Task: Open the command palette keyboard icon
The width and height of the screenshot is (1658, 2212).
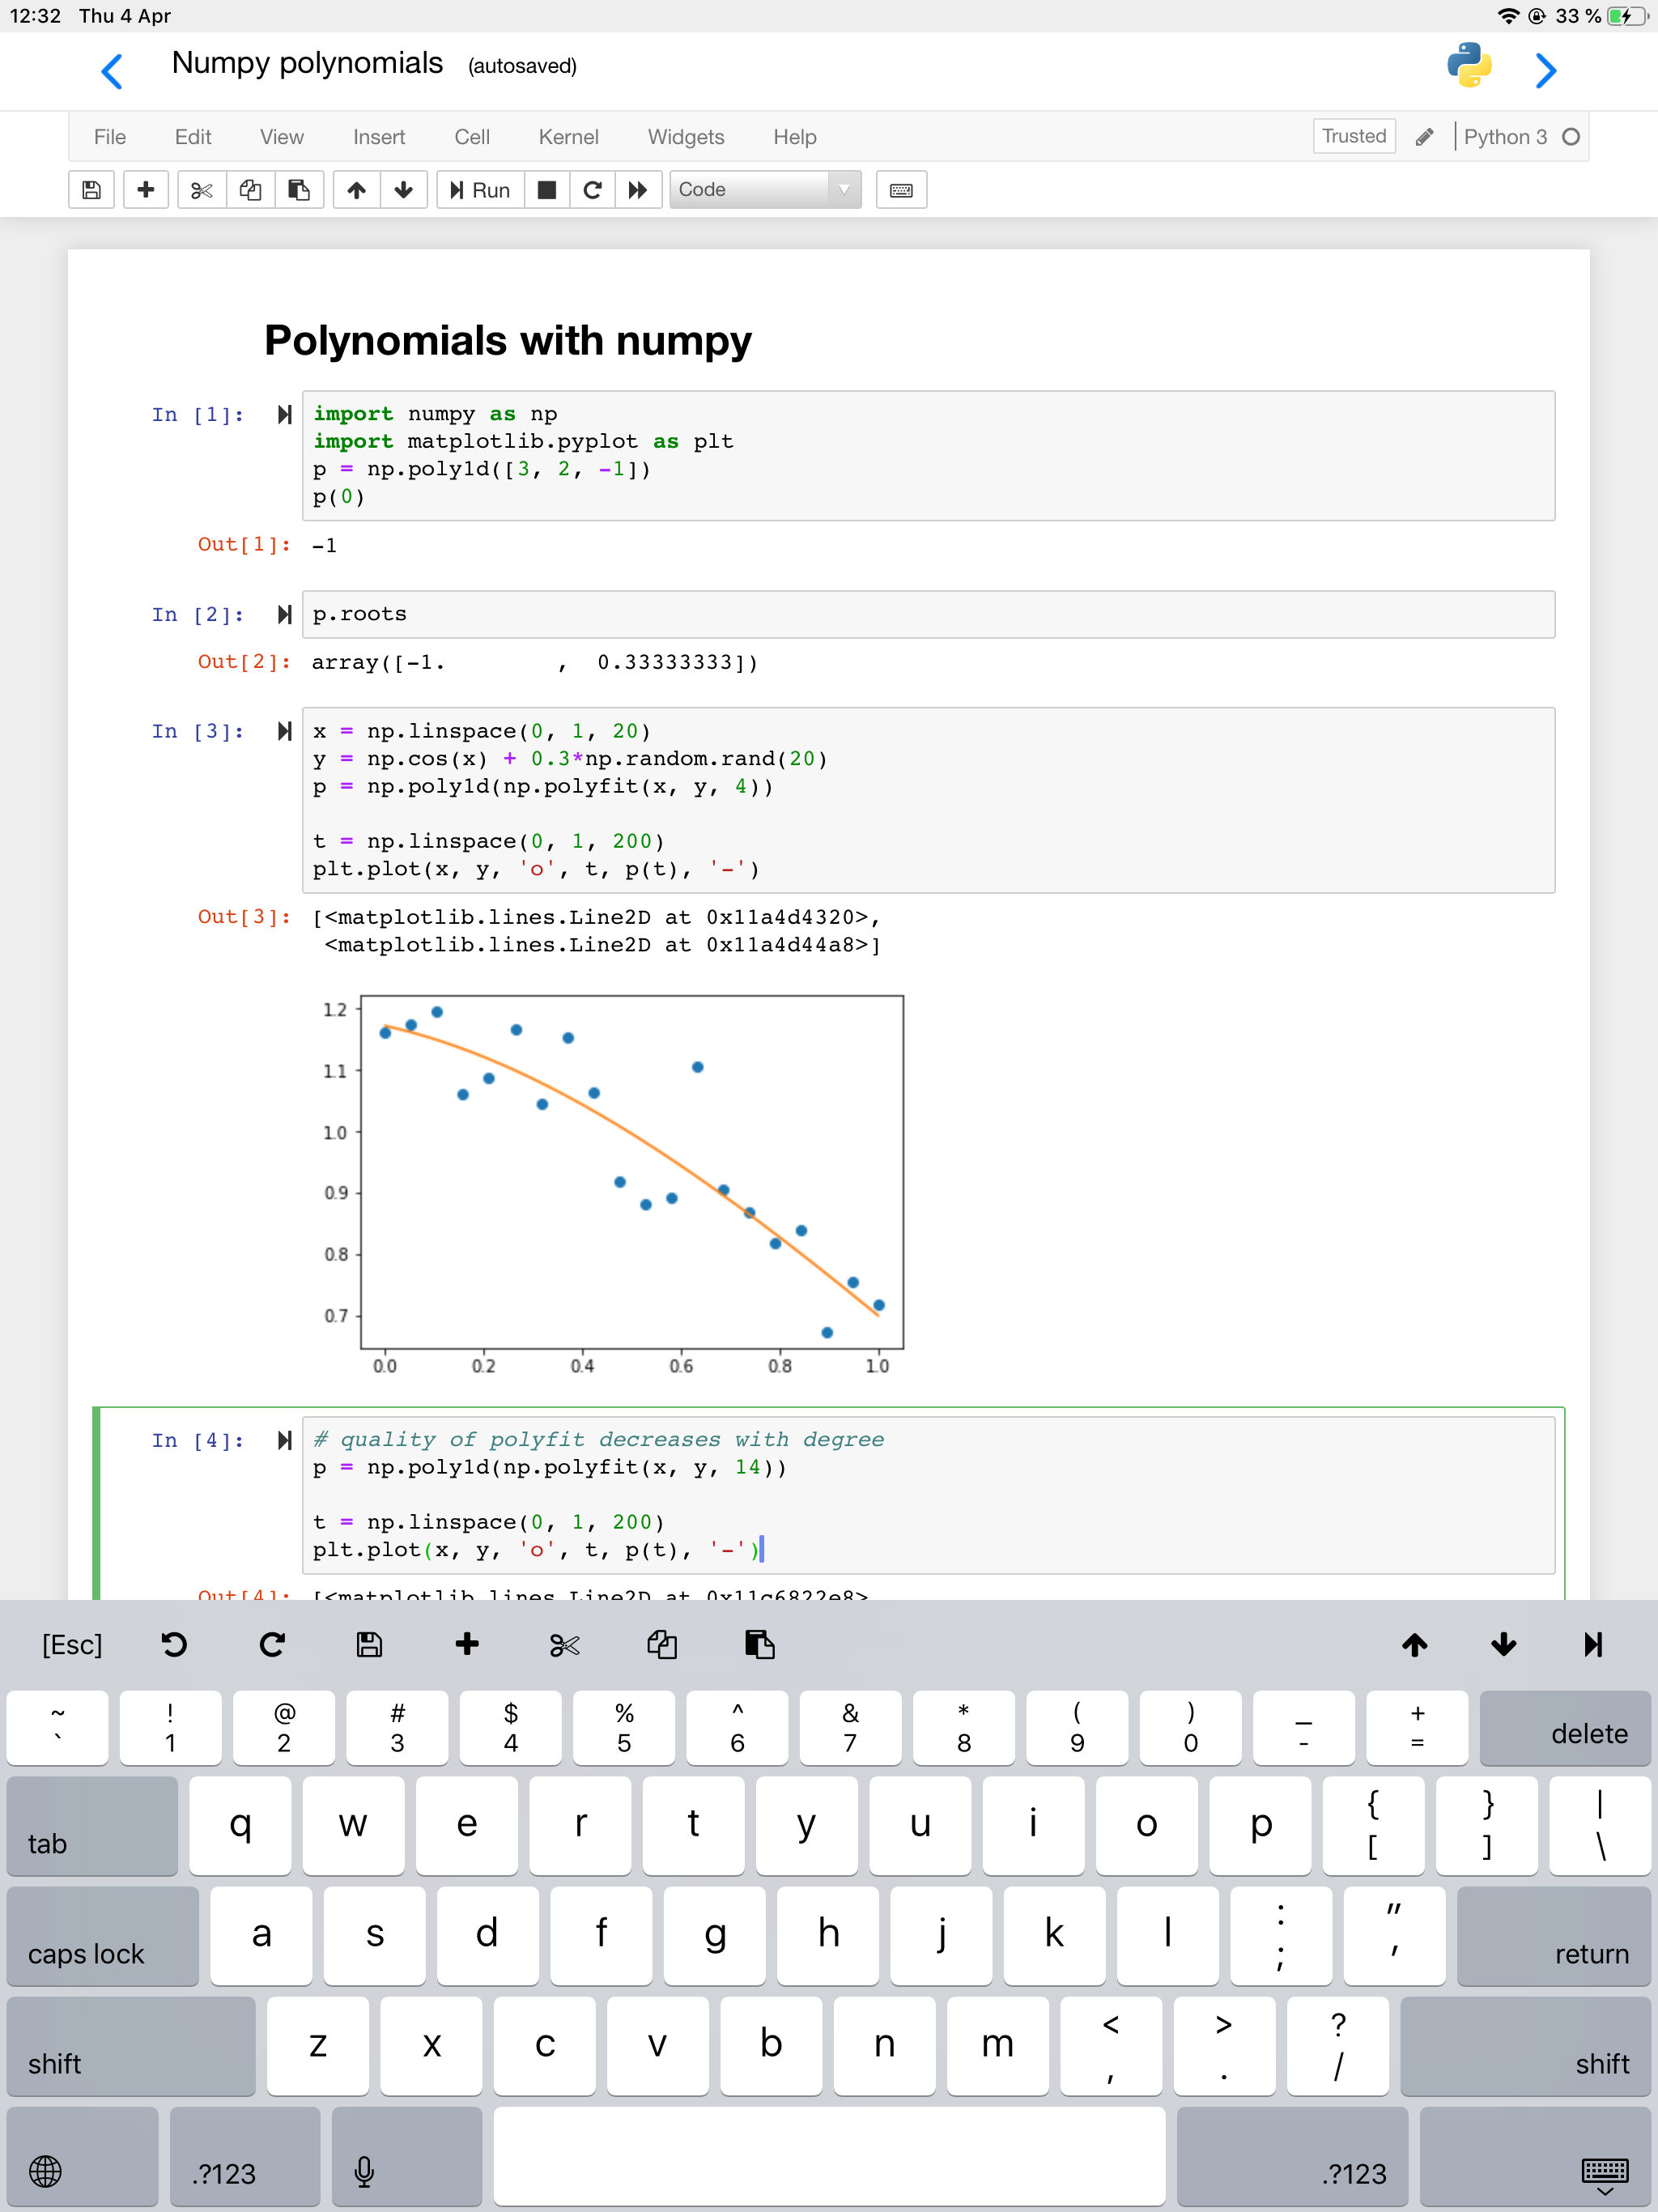Action: click(901, 190)
